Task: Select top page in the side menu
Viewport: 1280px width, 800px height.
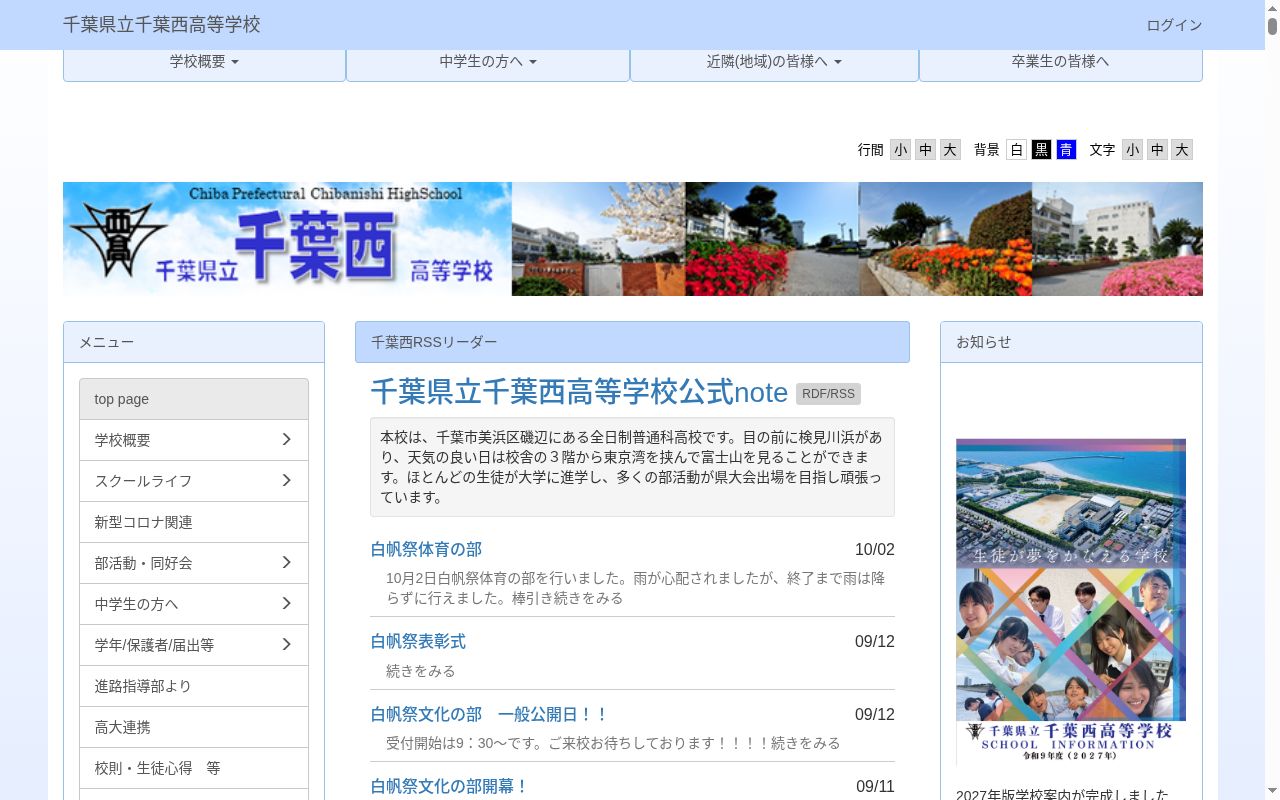Action: [x=194, y=399]
